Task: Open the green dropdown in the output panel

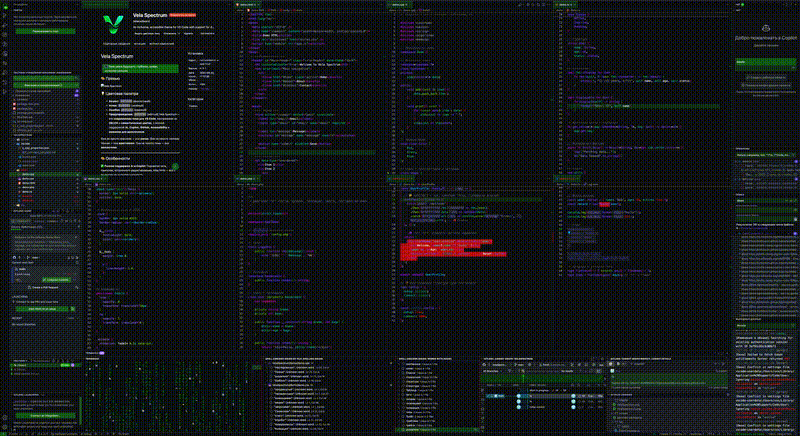Action: click(x=765, y=325)
